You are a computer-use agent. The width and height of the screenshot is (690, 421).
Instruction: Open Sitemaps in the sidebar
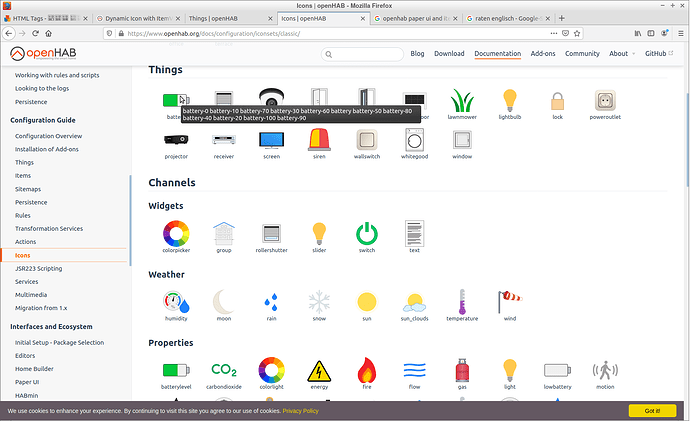28,189
